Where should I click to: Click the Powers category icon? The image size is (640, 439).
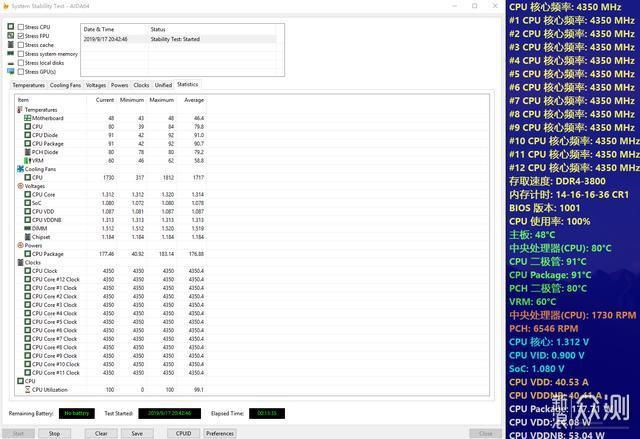[20, 245]
